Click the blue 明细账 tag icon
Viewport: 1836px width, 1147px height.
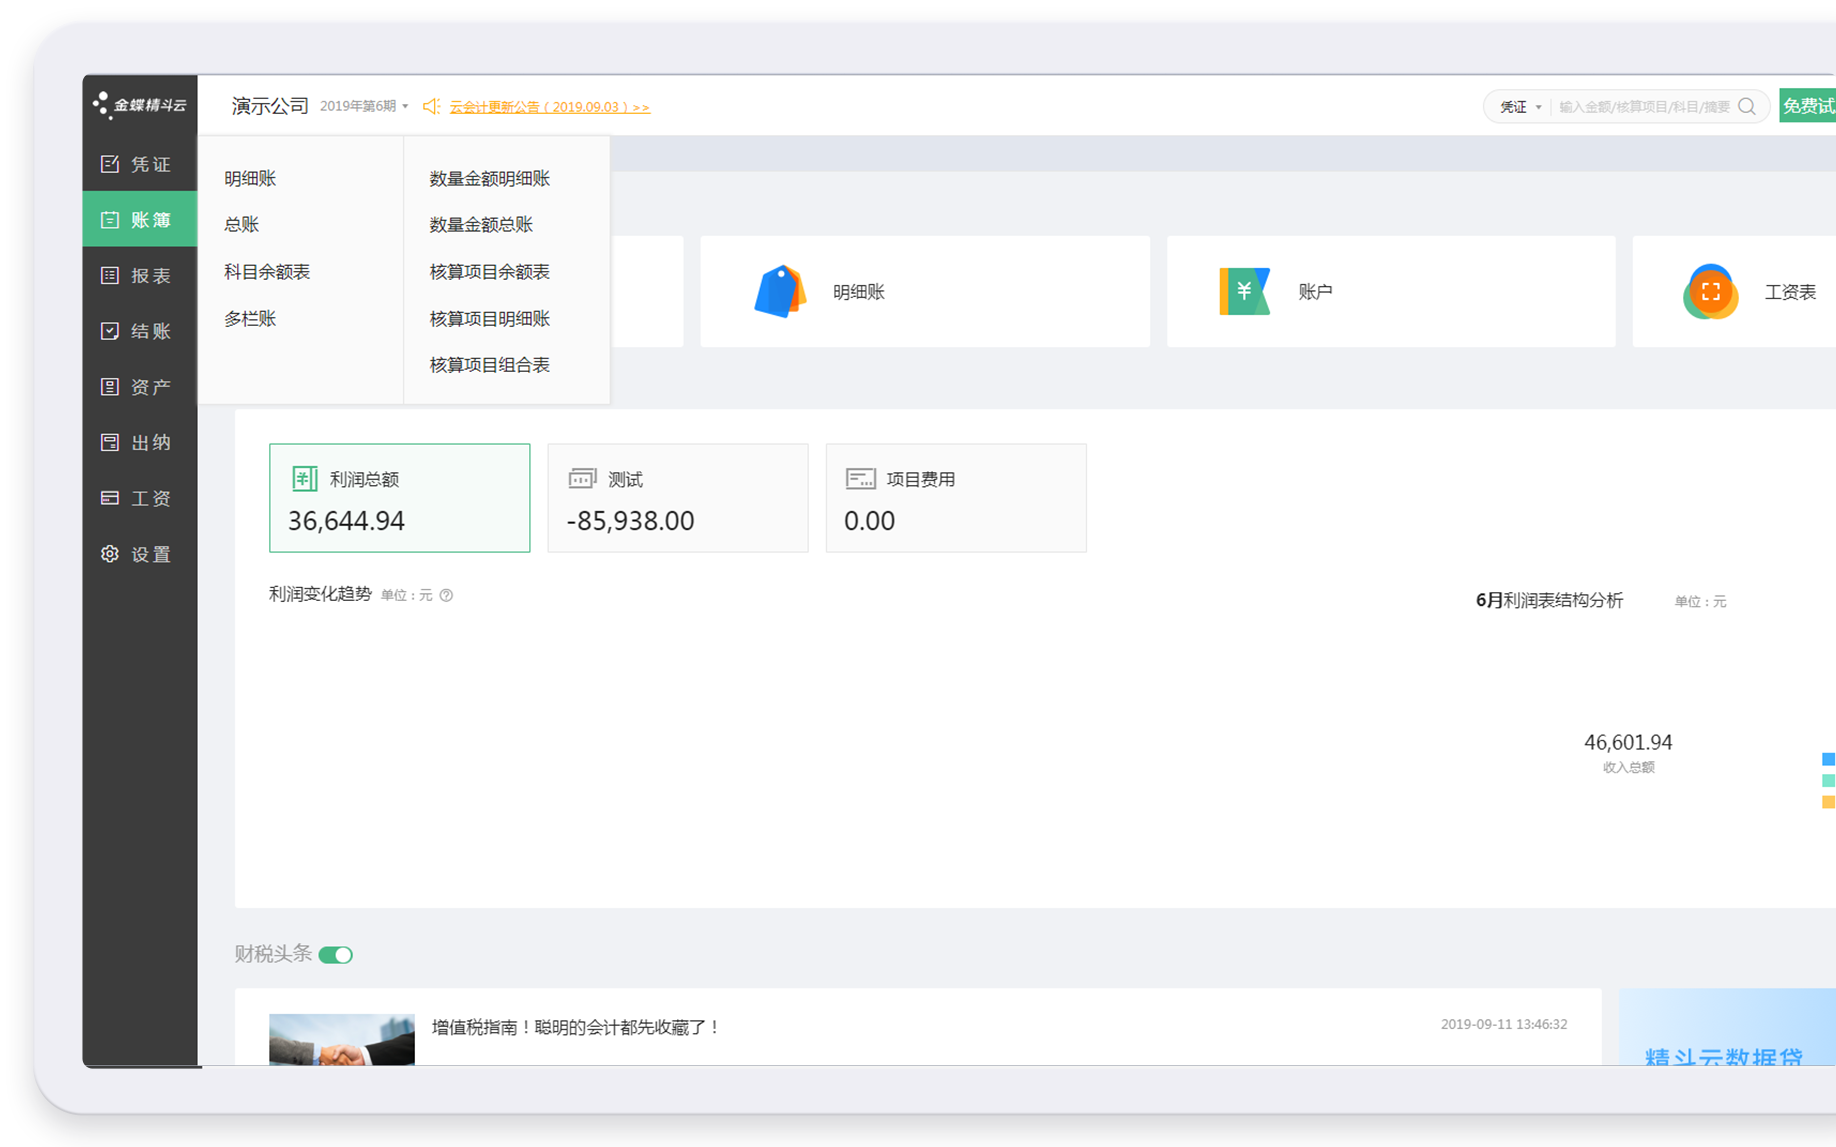(x=779, y=292)
